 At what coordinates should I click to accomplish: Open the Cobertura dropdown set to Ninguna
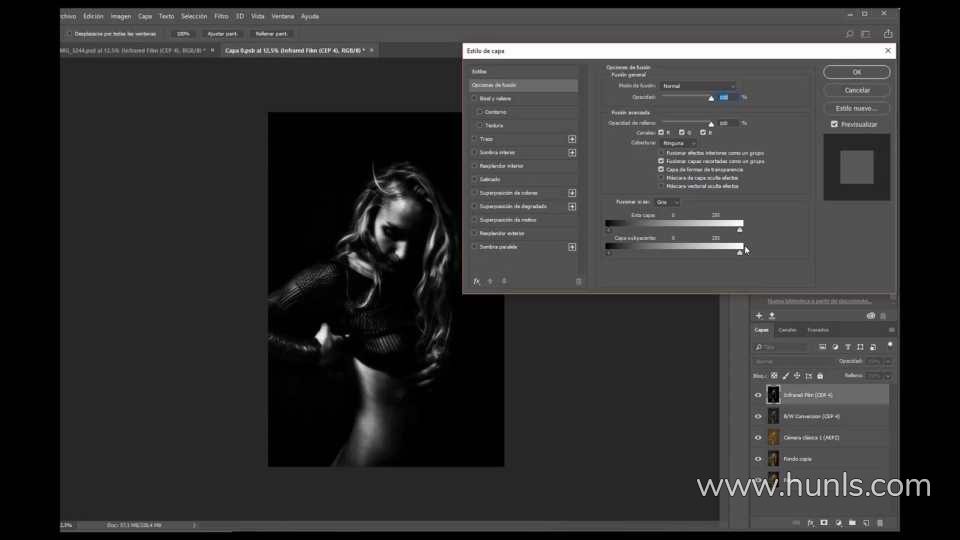[x=678, y=143]
